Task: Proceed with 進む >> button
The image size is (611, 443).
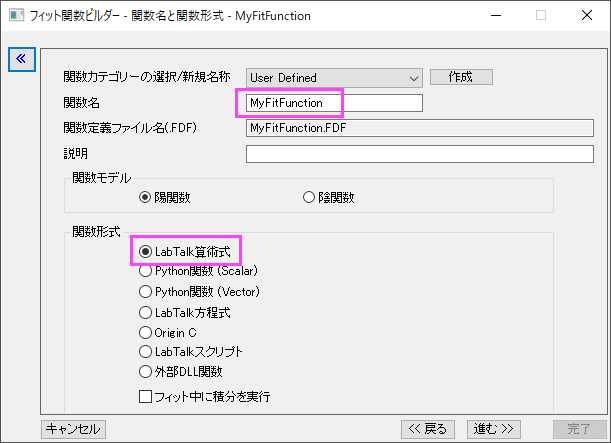Action: click(494, 429)
